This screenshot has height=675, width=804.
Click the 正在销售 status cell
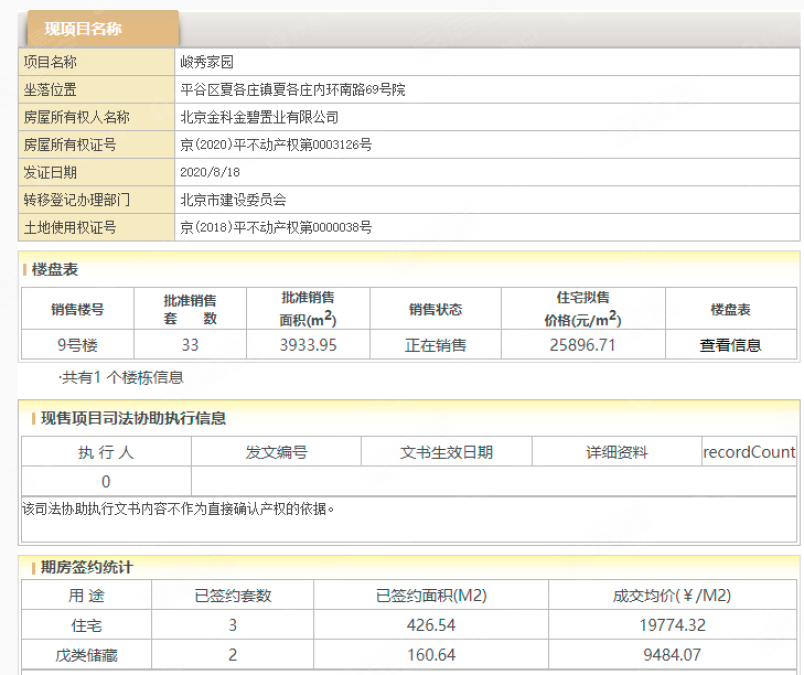tap(435, 345)
